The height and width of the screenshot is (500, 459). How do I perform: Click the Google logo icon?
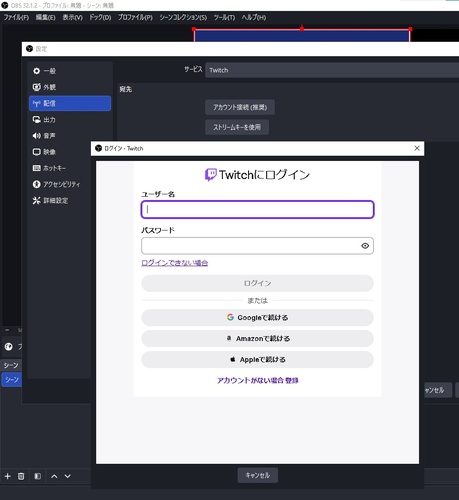[230, 317]
